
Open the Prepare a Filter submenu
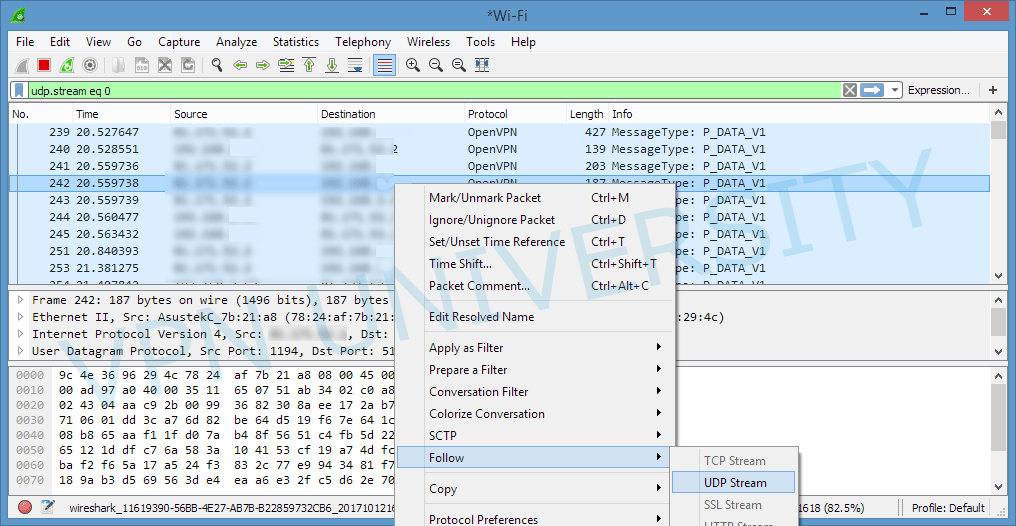(535, 370)
